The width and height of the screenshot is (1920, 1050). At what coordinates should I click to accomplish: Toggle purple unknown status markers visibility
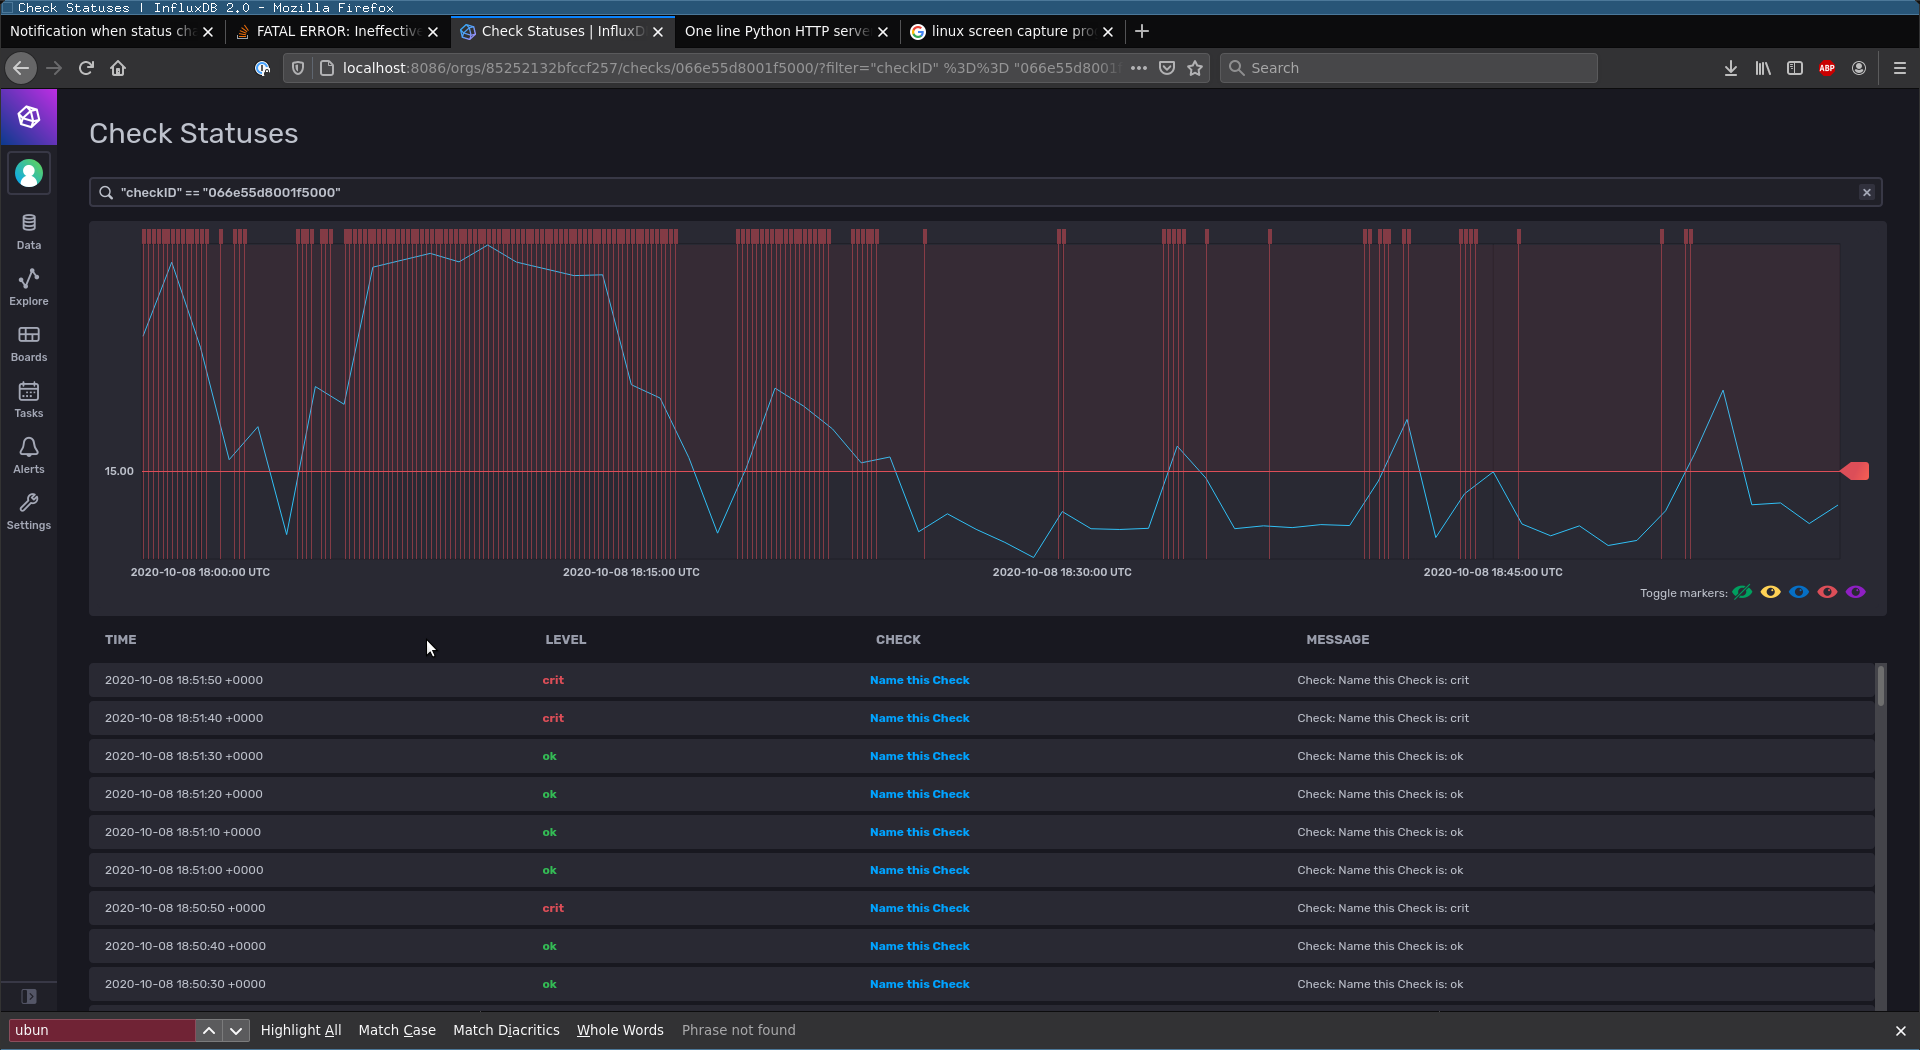(1856, 592)
